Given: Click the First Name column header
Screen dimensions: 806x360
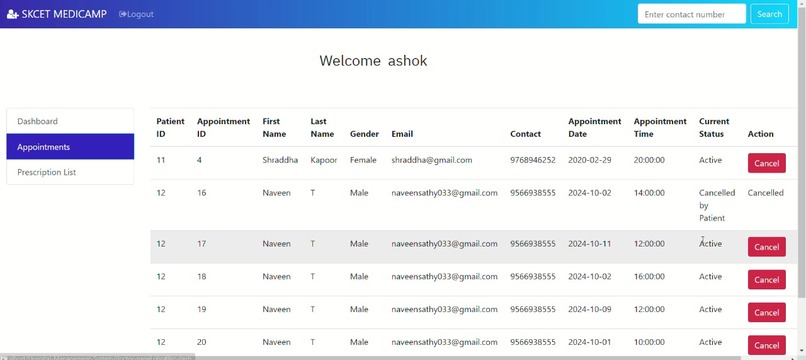Looking at the screenshot, I should [274, 128].
